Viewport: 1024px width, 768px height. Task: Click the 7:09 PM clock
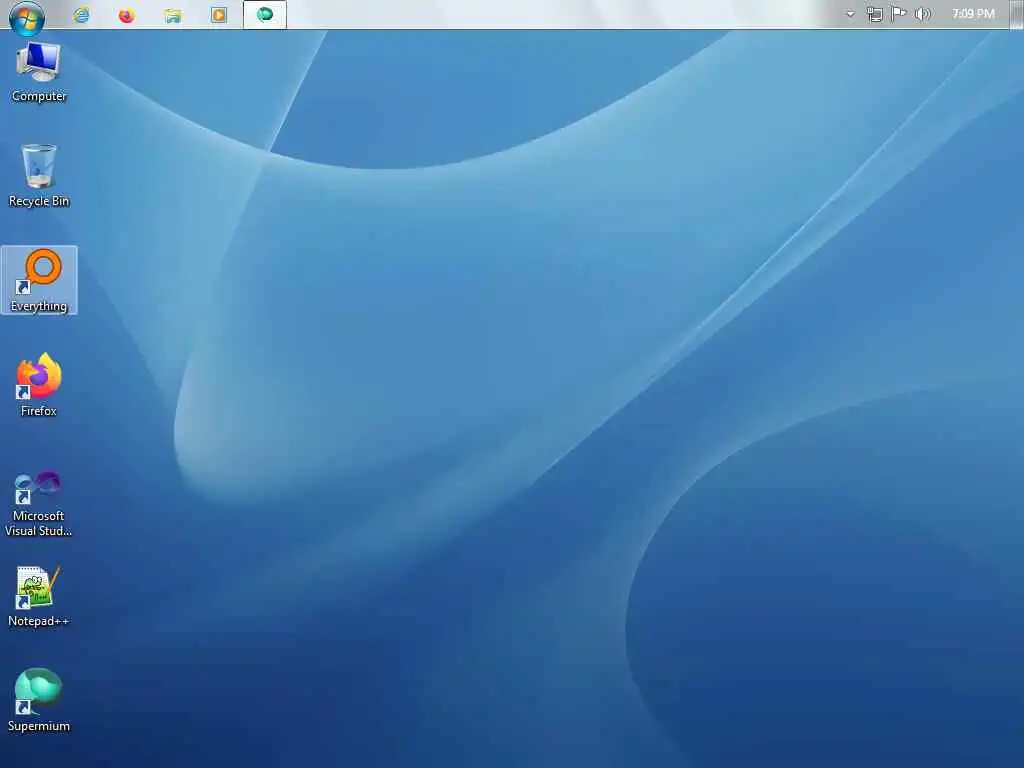click(x=973, y=14)
